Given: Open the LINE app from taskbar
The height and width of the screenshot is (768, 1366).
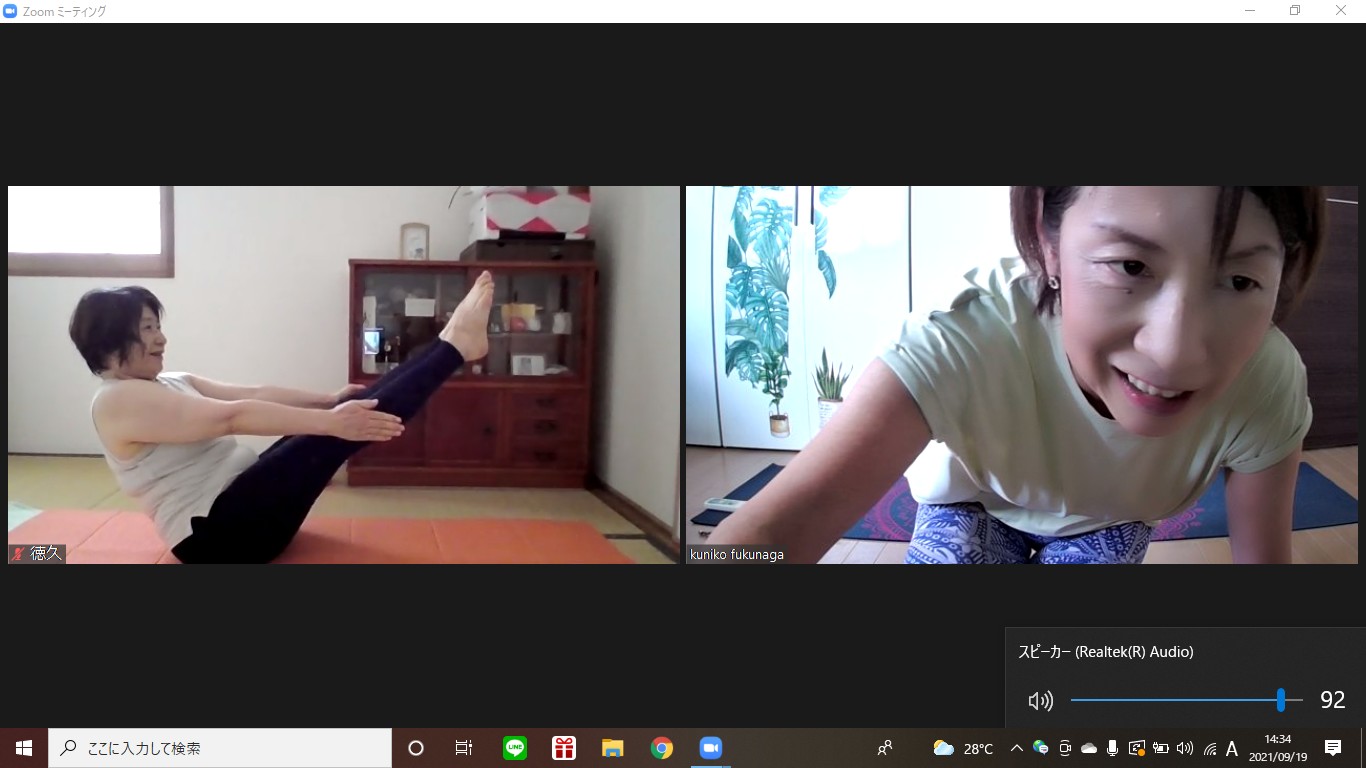Looking at the screenshot, I should click(515, 748).
